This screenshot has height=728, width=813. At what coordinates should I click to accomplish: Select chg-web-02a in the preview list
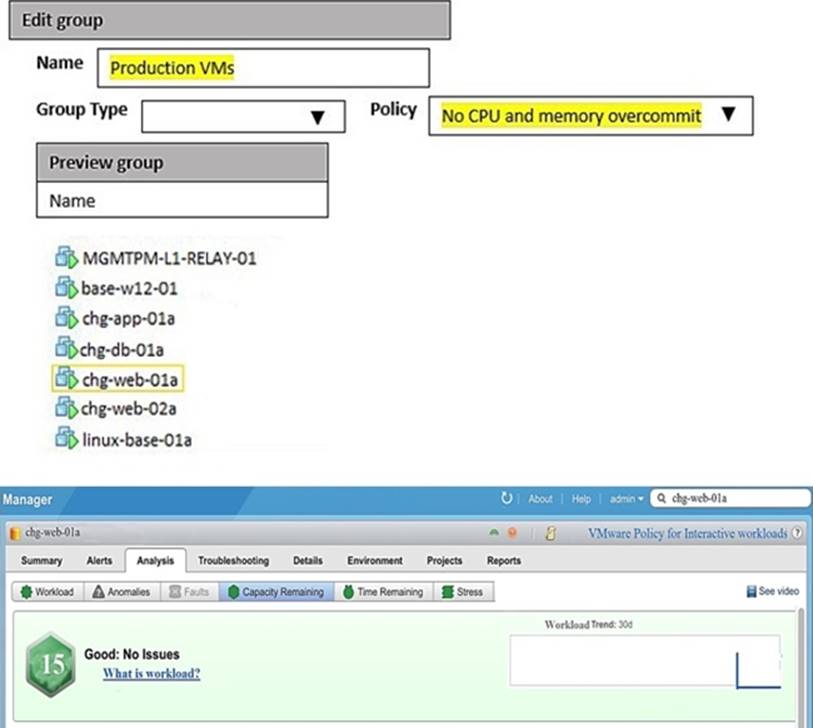[128, 409]
